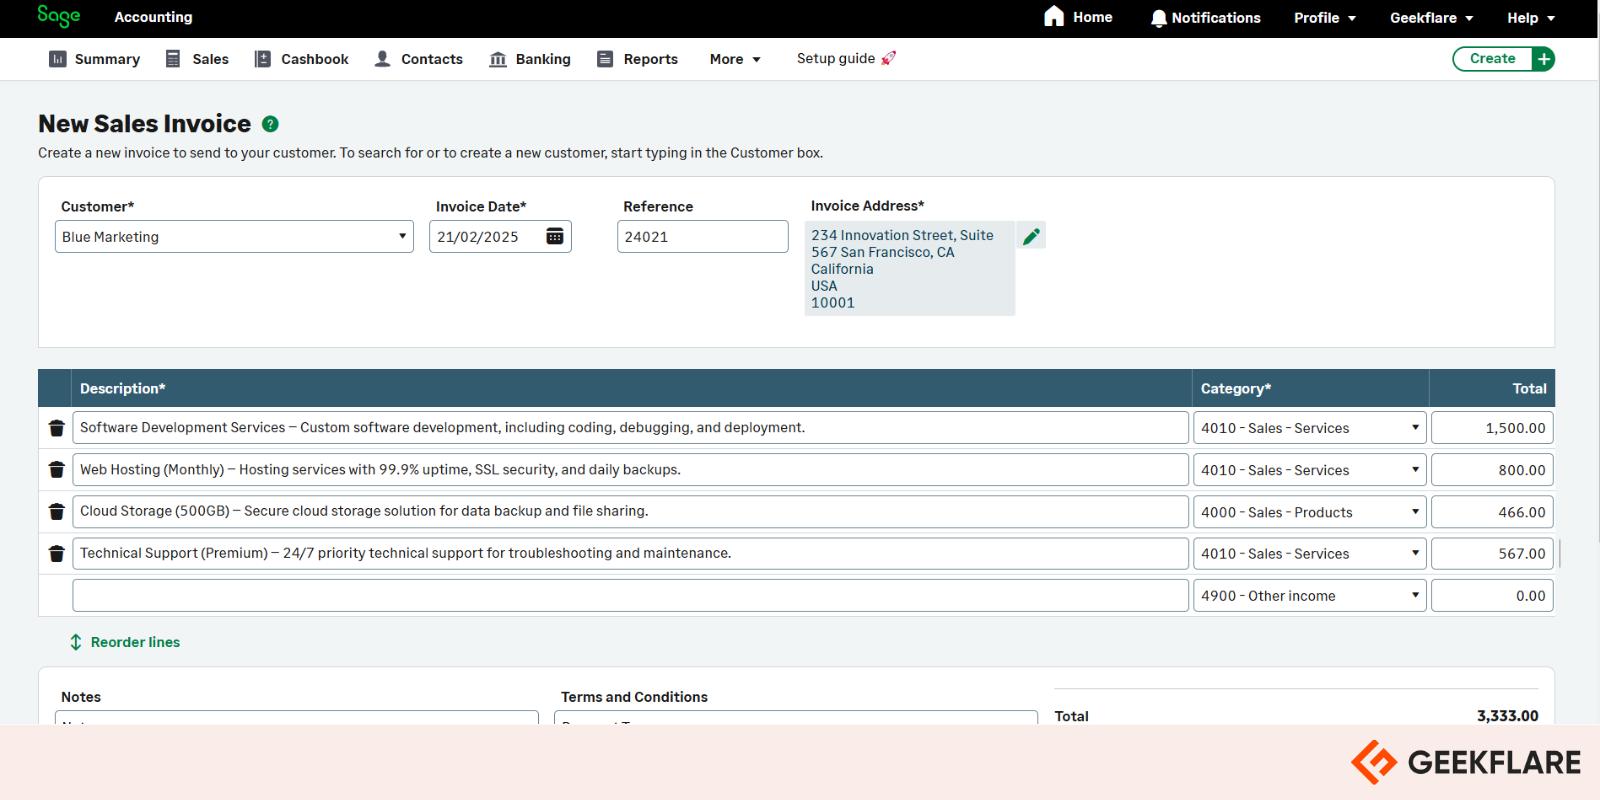This screenshot has height=800, width=1600.
Task: Click the pencil icon to edit invoice address
Action: pos(1031,236)
